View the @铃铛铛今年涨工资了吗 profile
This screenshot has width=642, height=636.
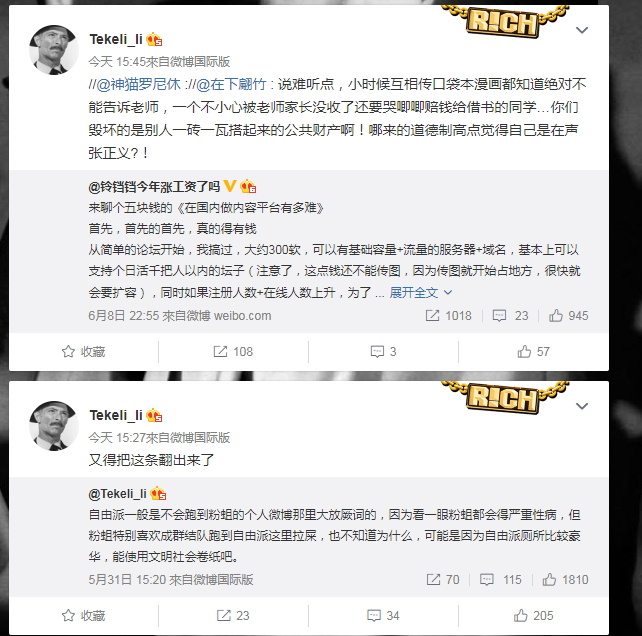click(x=154, y=187)
